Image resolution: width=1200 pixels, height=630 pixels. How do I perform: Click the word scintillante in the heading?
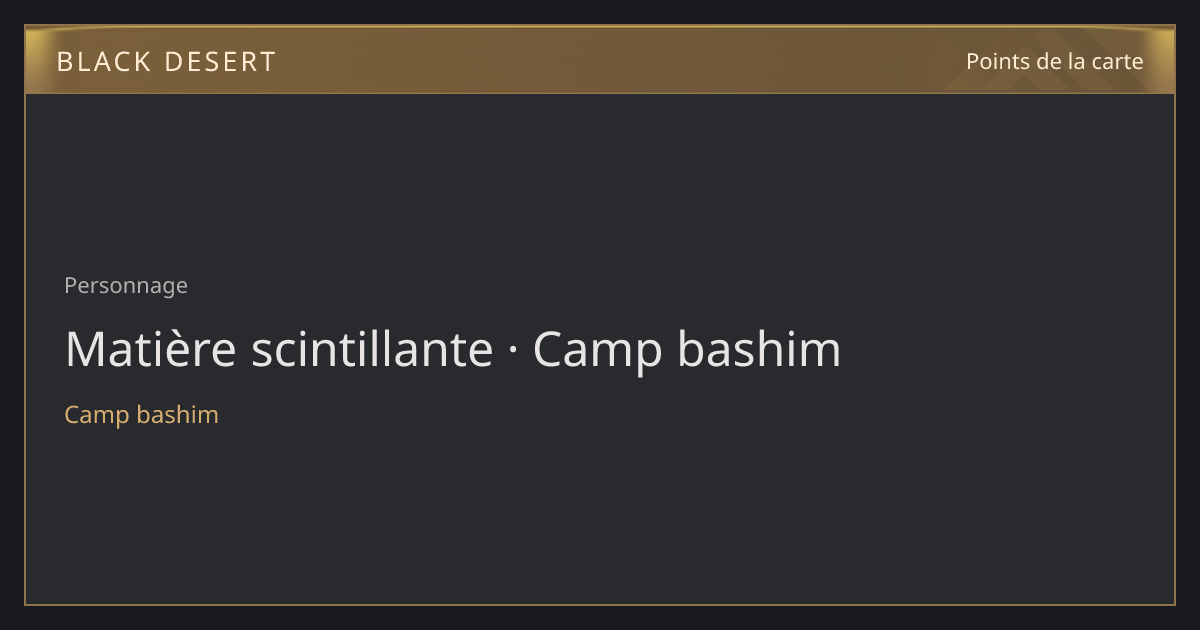(x=373, y=349)
